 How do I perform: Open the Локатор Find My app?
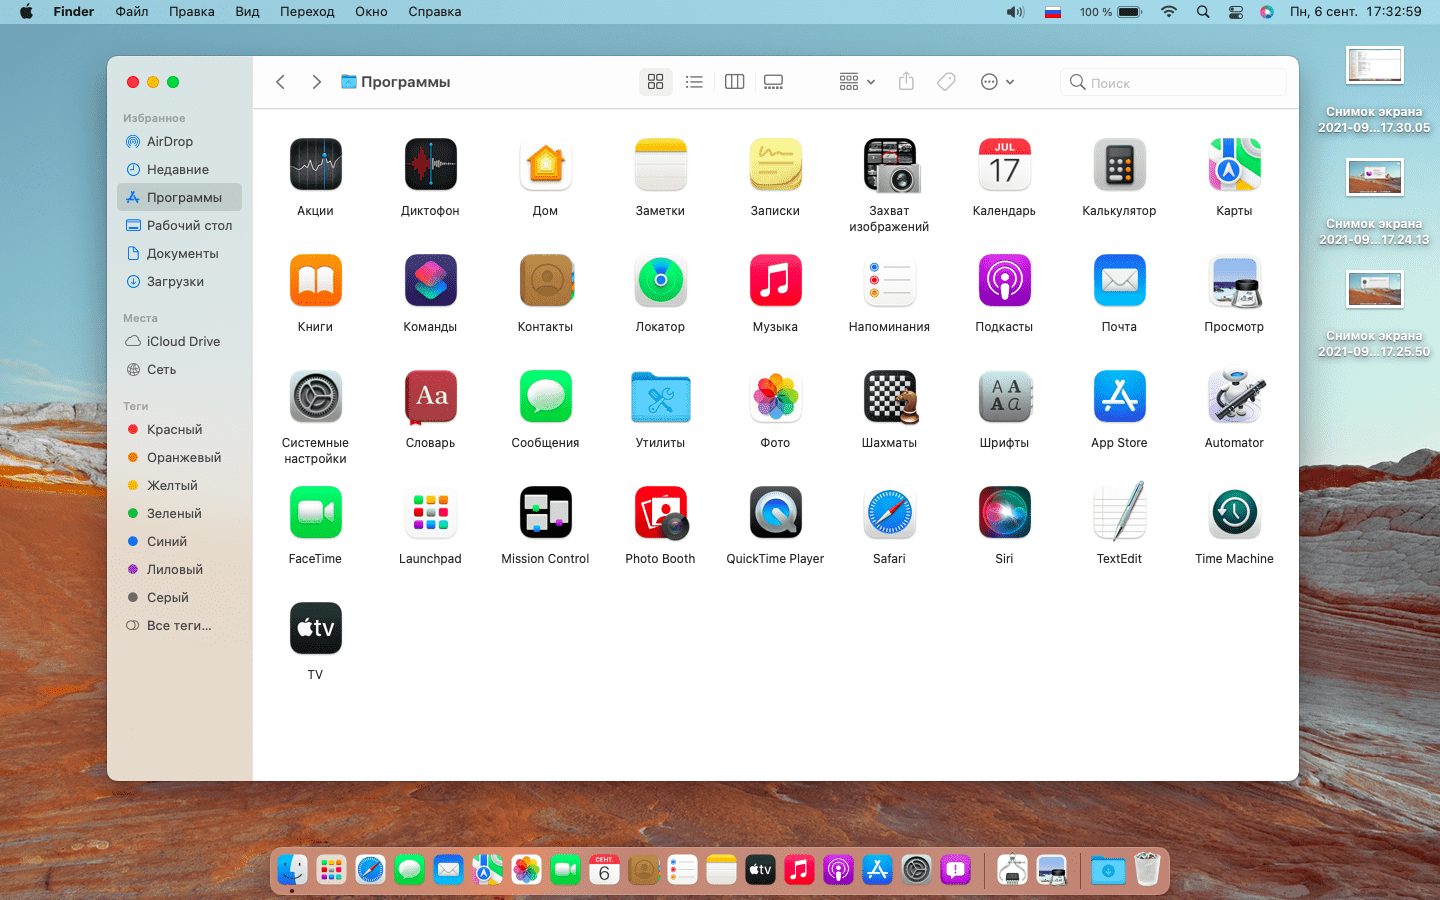(x=660, y=280)
